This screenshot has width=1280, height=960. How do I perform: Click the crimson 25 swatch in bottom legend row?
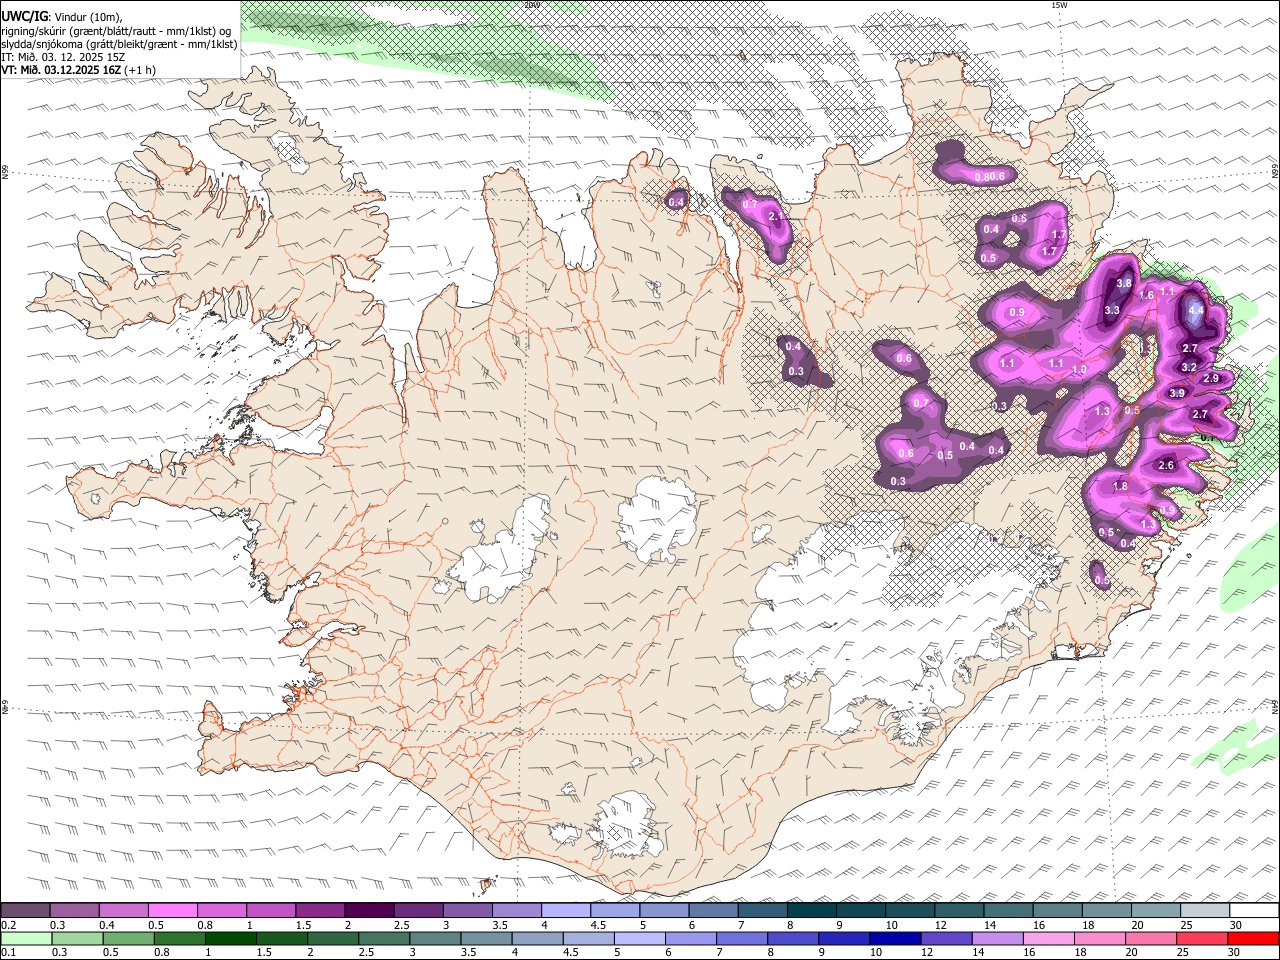click(x=1203, y=939)
